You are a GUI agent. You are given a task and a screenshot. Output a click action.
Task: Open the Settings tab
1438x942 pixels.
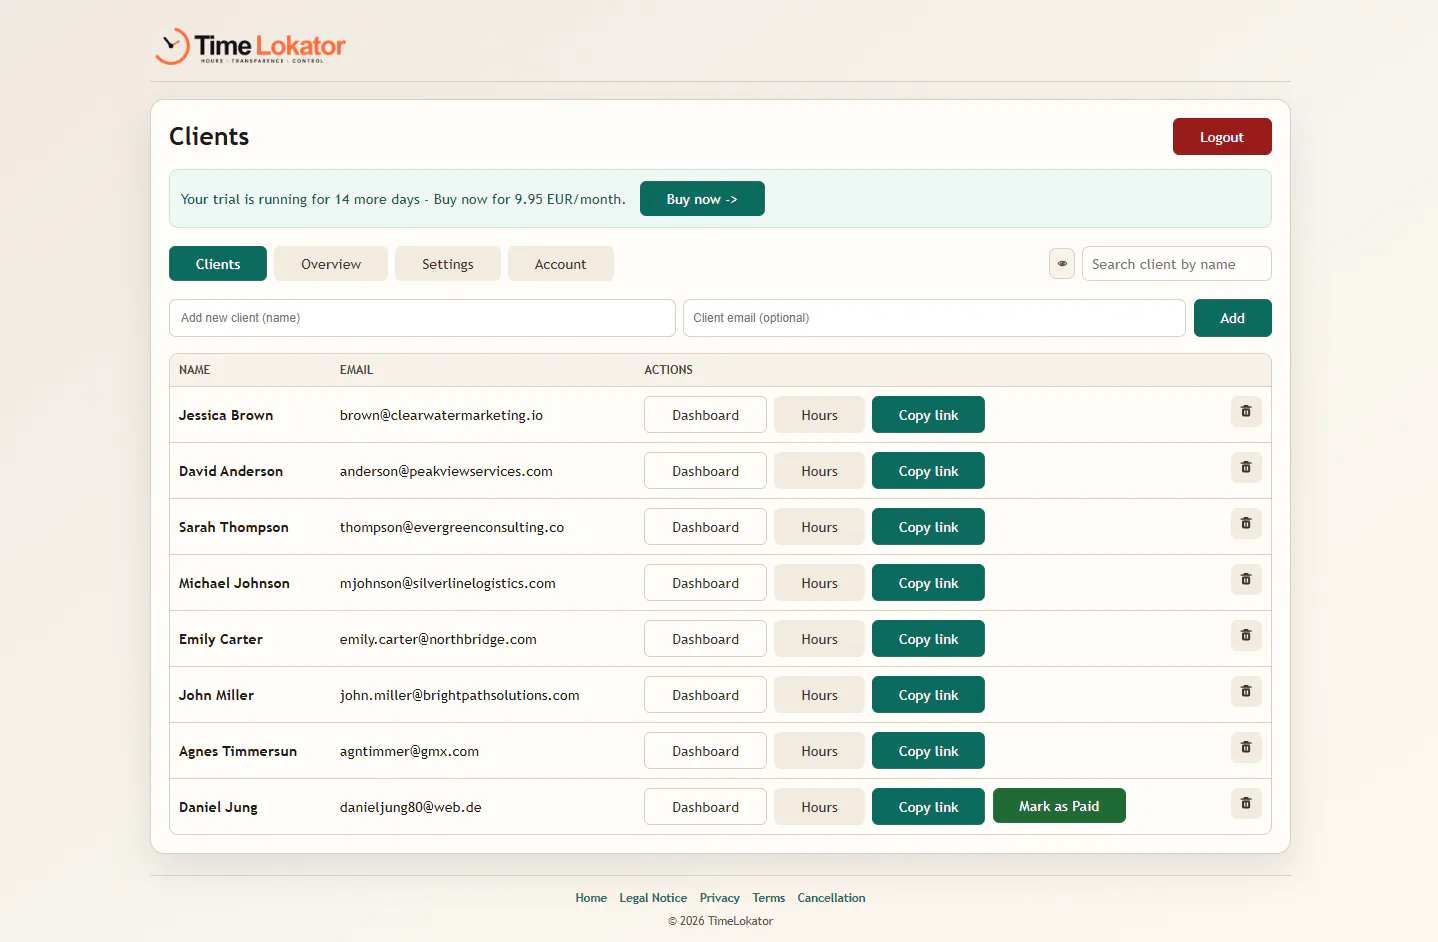448,264
